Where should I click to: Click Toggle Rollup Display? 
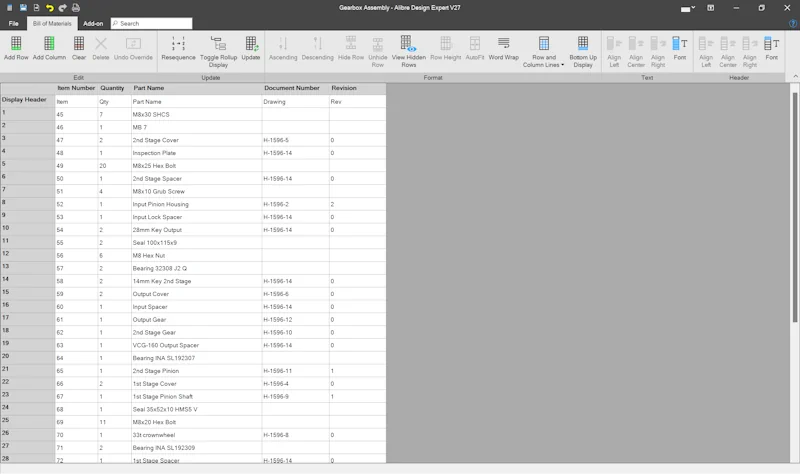pyautogui.click(x=218, y=52)
